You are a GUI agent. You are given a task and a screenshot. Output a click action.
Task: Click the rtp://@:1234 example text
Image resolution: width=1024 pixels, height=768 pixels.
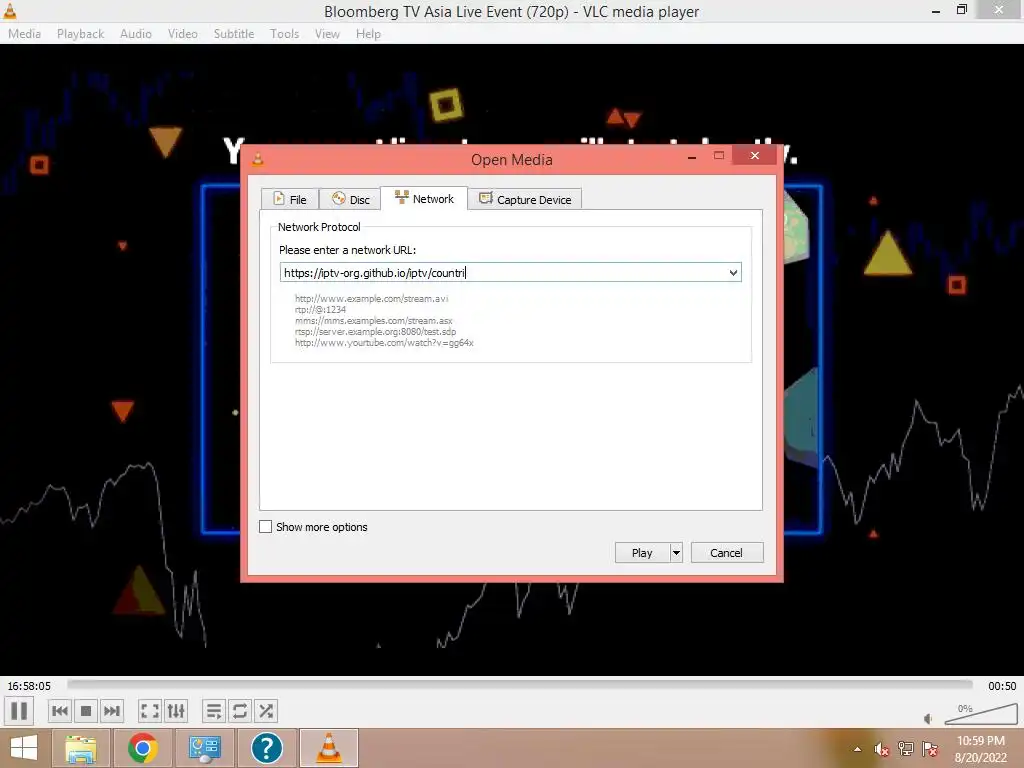320,310
